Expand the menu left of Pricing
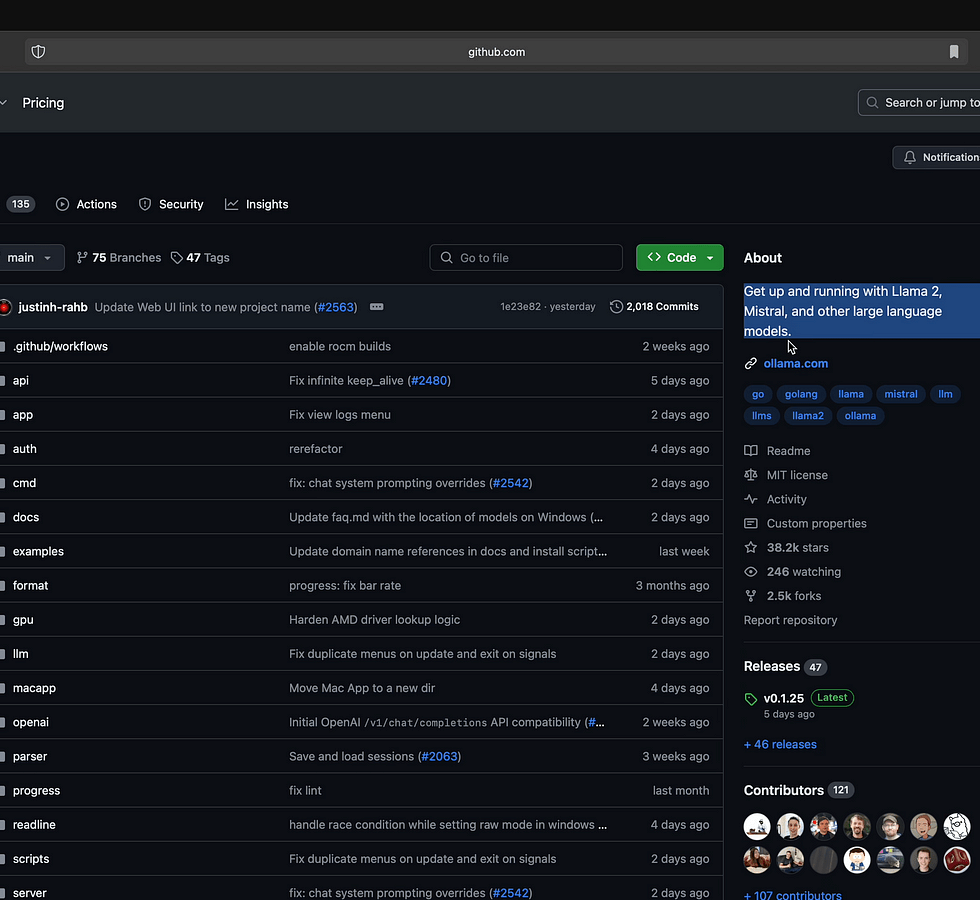The height and width of the screenshot is (900, 980). [4, 103]
